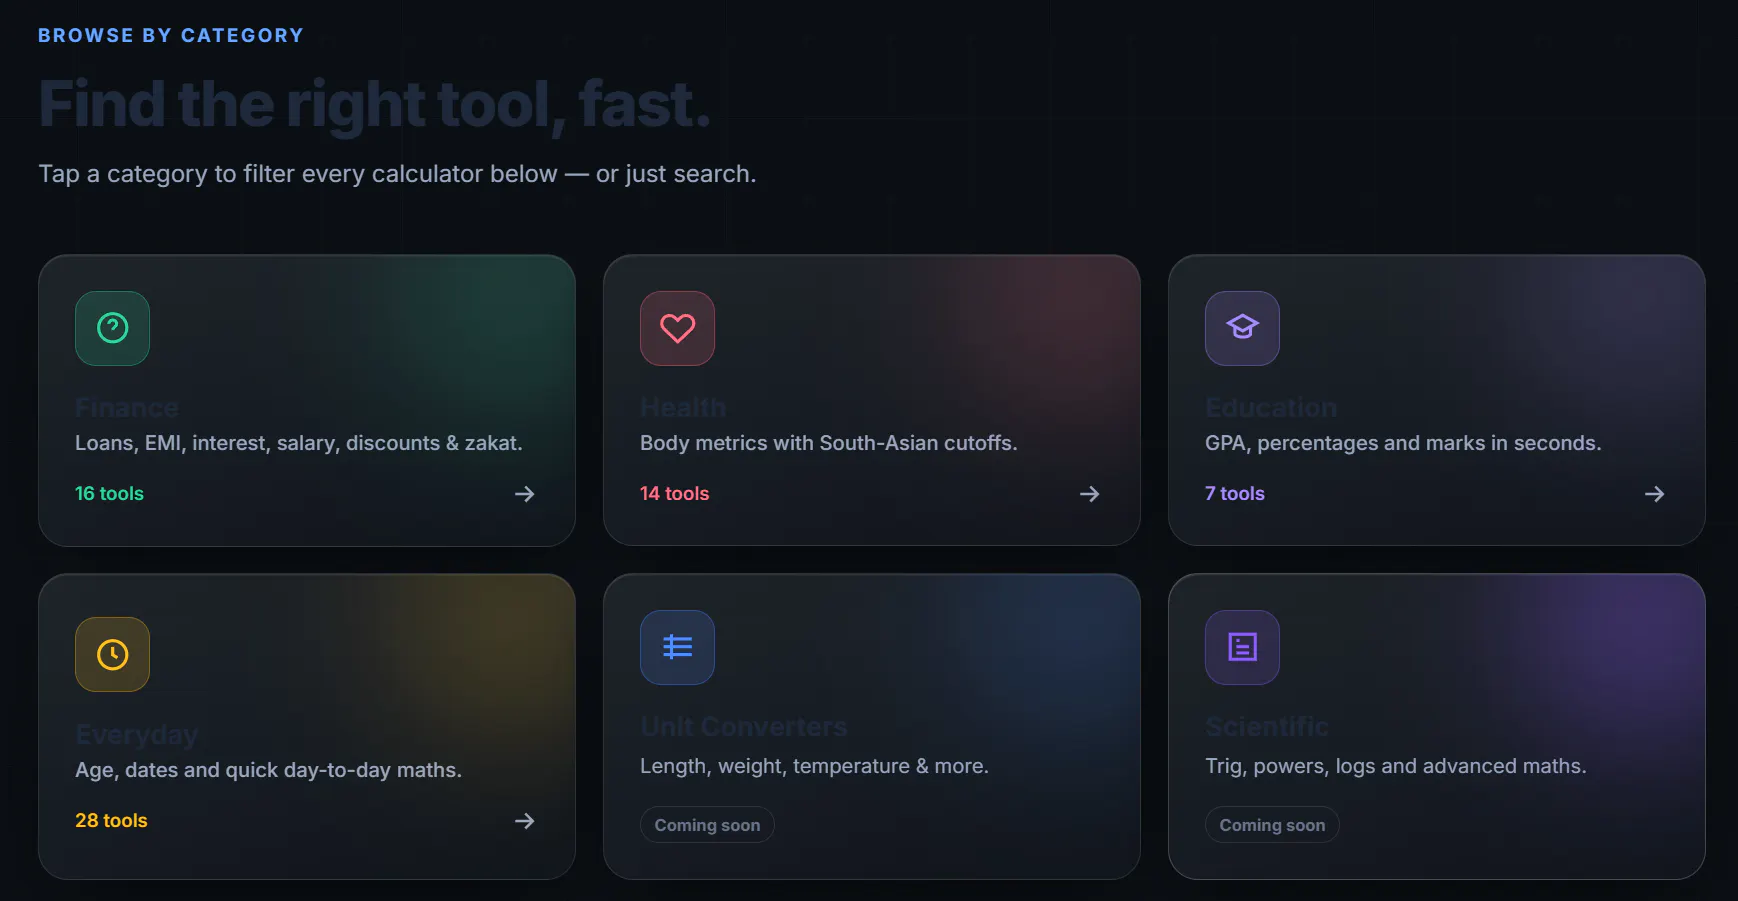Click the blue Unit Converters list icon
Image resolution: width=1738 pixels, height=901 pixels.
[x=677, y=647]
